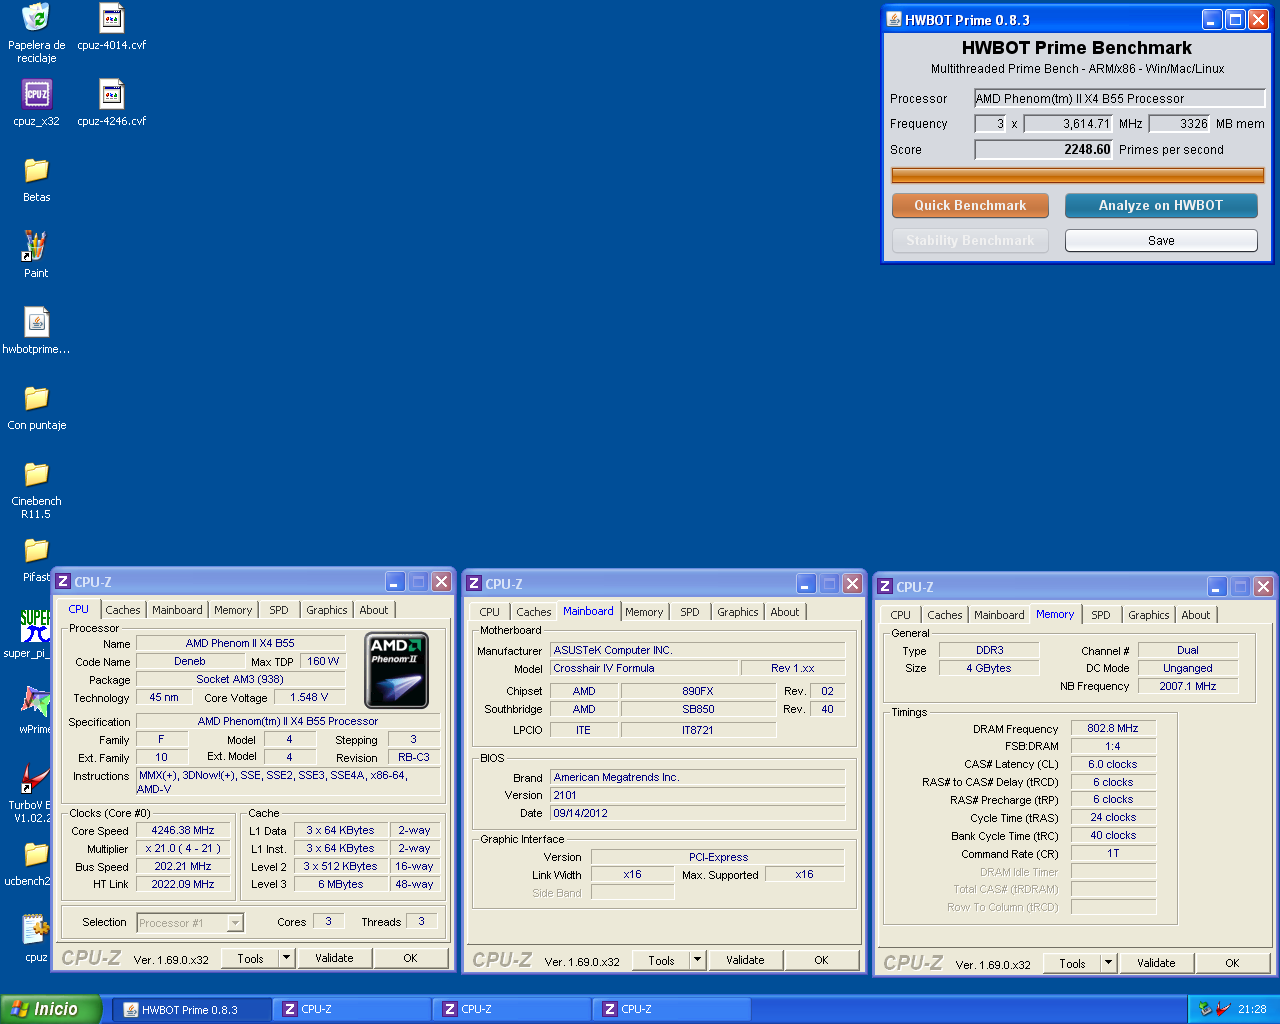Viewport: 1280px width, 1024px height.
Task: Open the Pifast folder icon
Action: tap(36, 550)
